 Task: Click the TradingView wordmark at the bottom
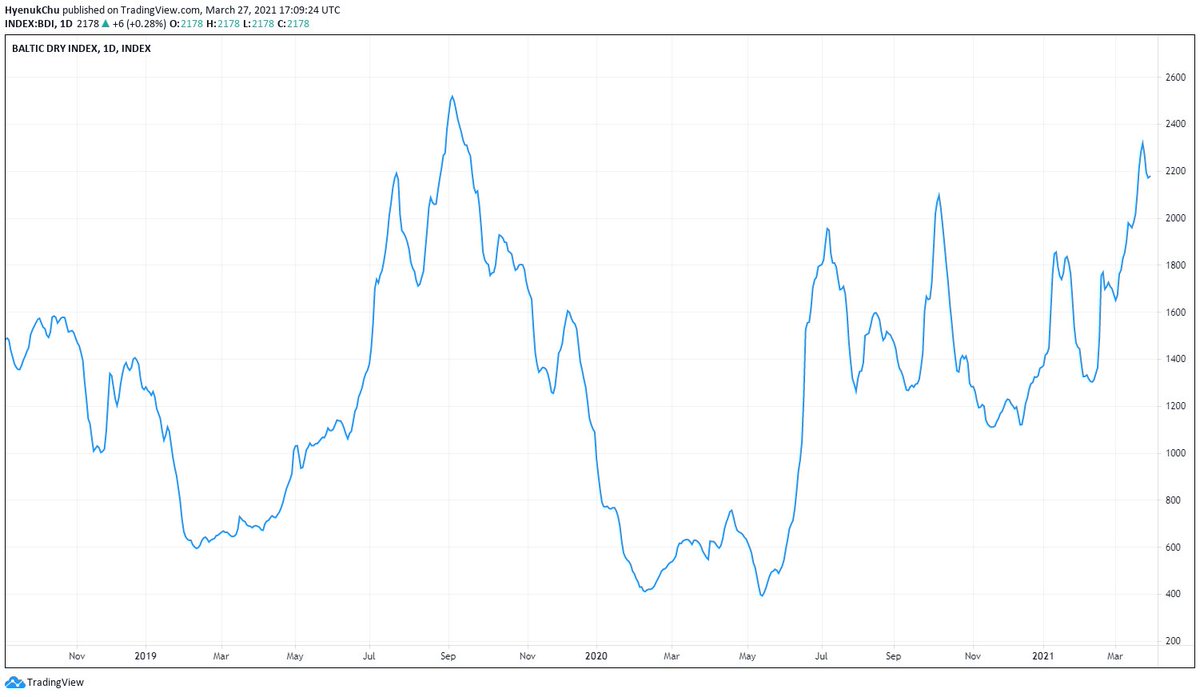55,683
